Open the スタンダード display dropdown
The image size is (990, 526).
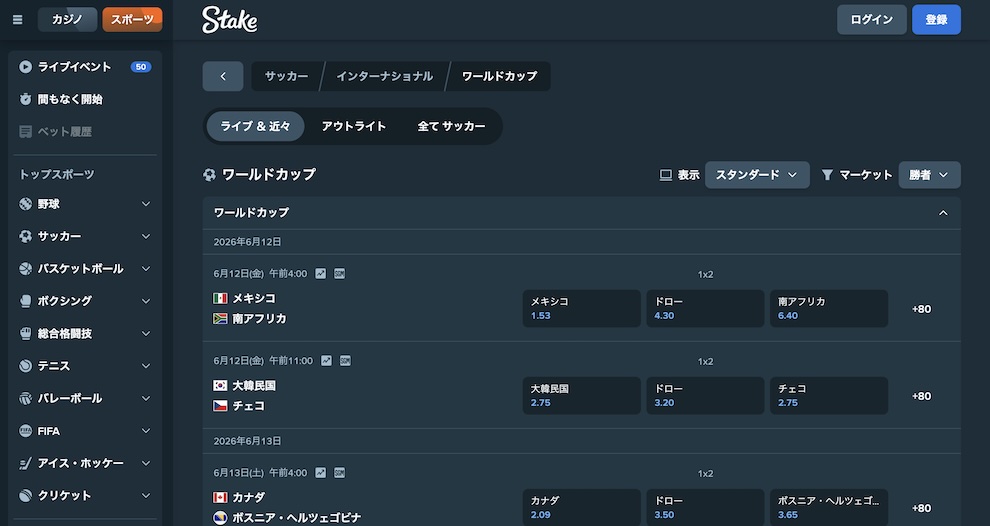pos(757,175)
